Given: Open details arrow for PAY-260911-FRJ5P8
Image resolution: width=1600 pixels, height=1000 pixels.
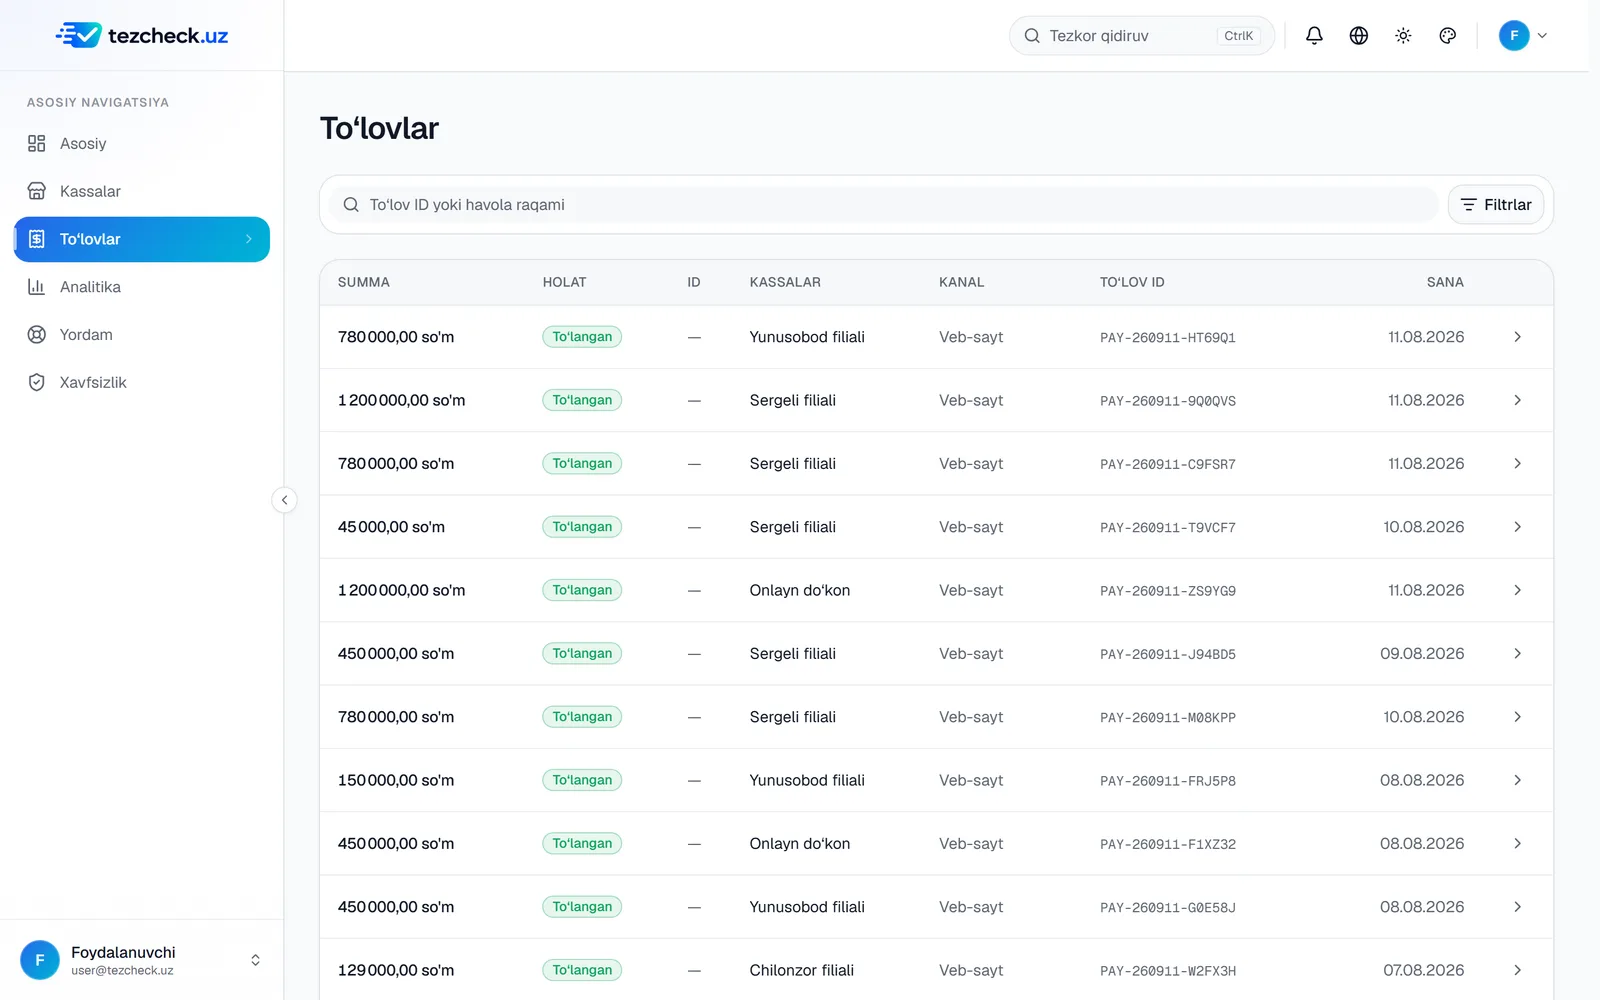Looking at the screenshot, I should tap(1517, 780).
